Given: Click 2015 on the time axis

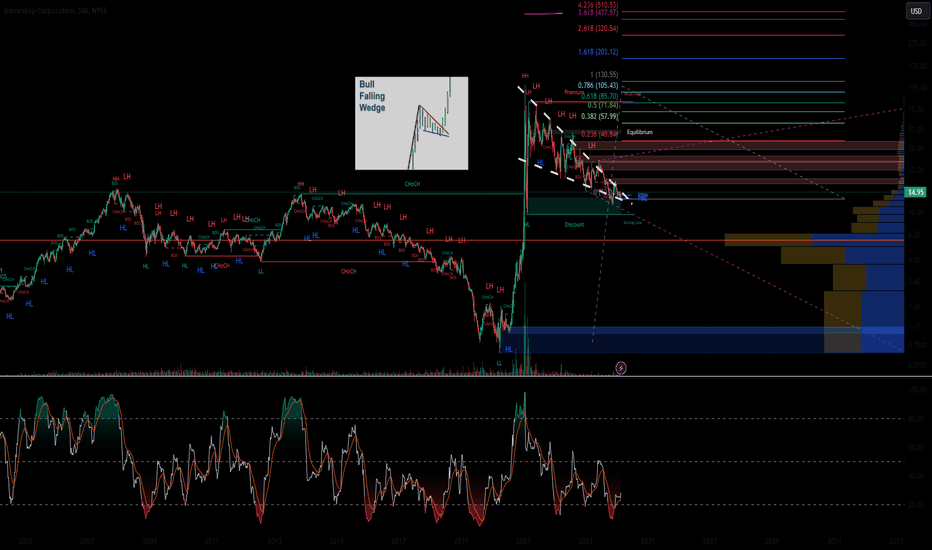Looking at the screenshot, I should pyautogui.click(x=336, y=541).
